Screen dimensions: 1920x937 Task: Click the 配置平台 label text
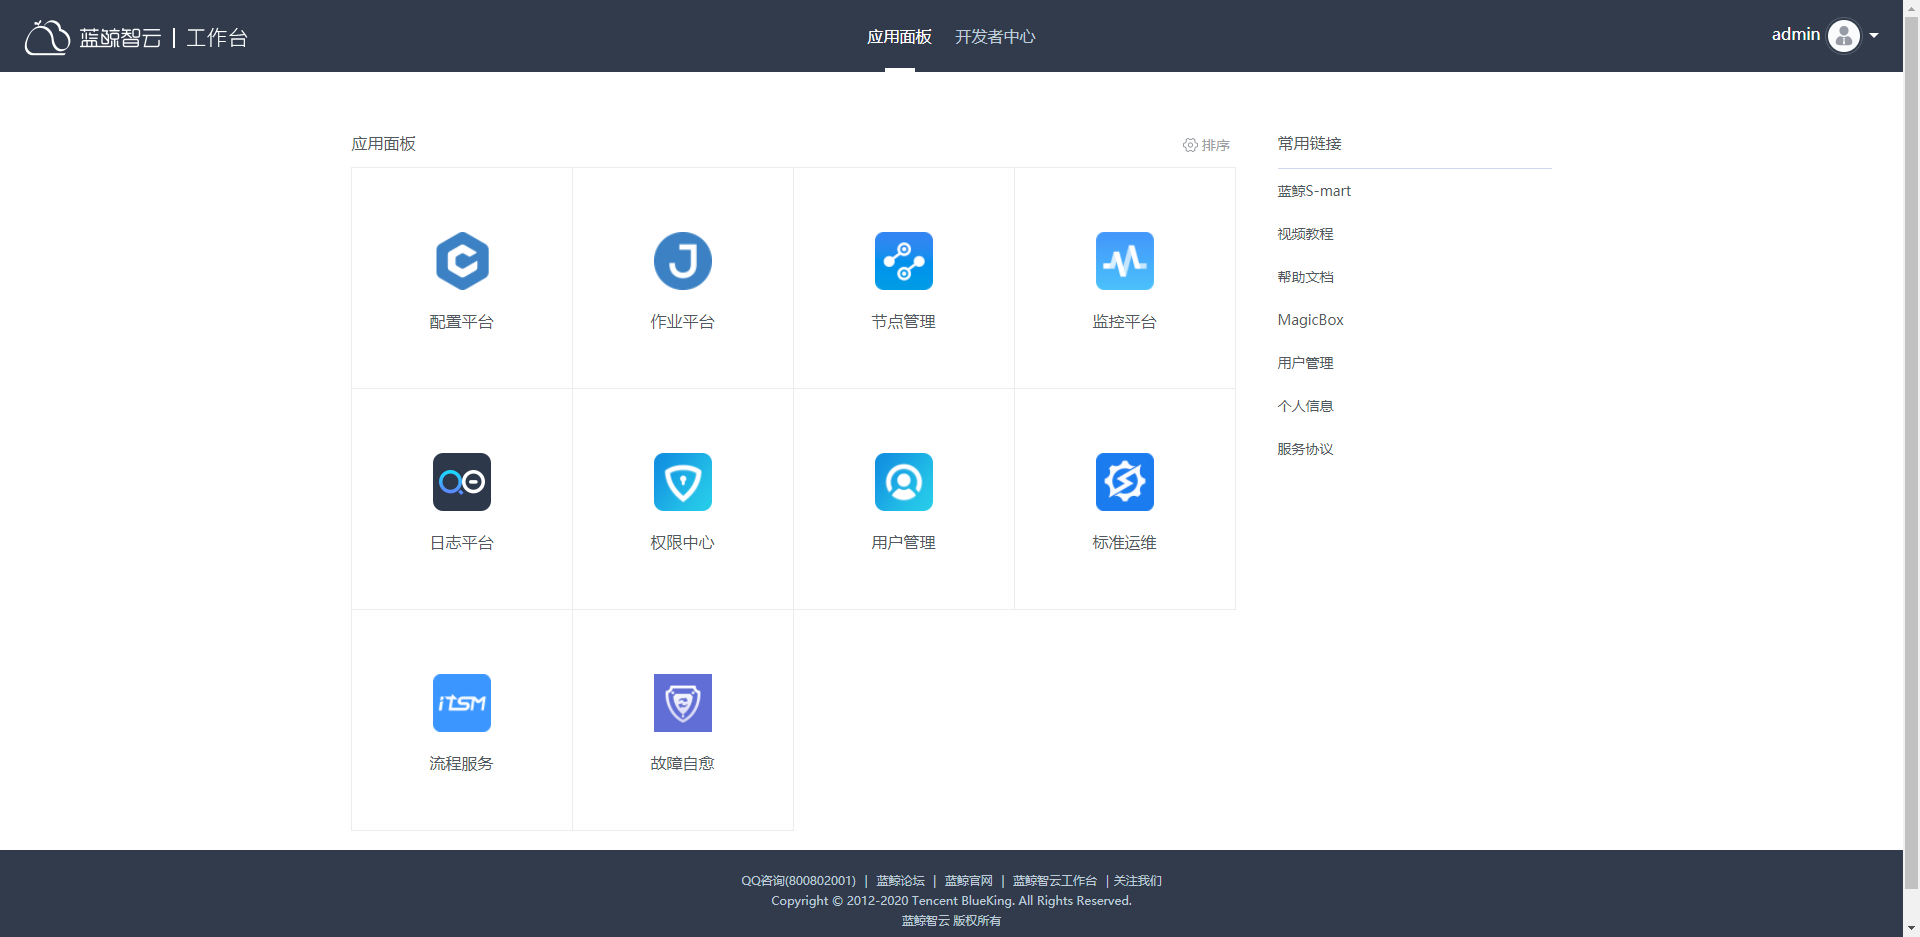[x=462, y=322]
